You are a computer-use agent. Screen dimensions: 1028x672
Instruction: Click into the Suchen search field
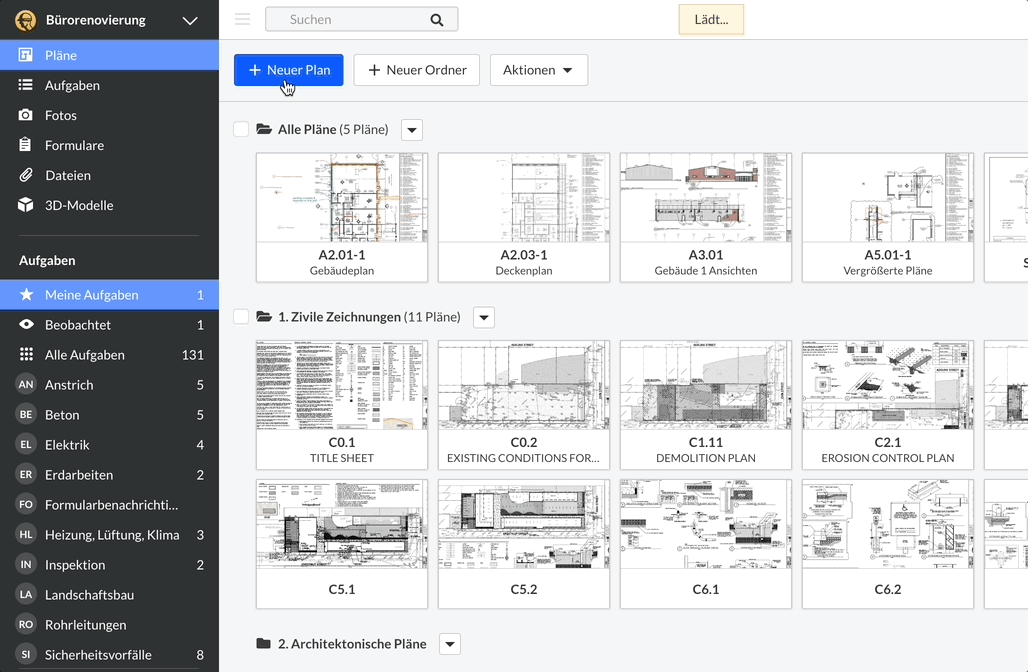[350, 19]
